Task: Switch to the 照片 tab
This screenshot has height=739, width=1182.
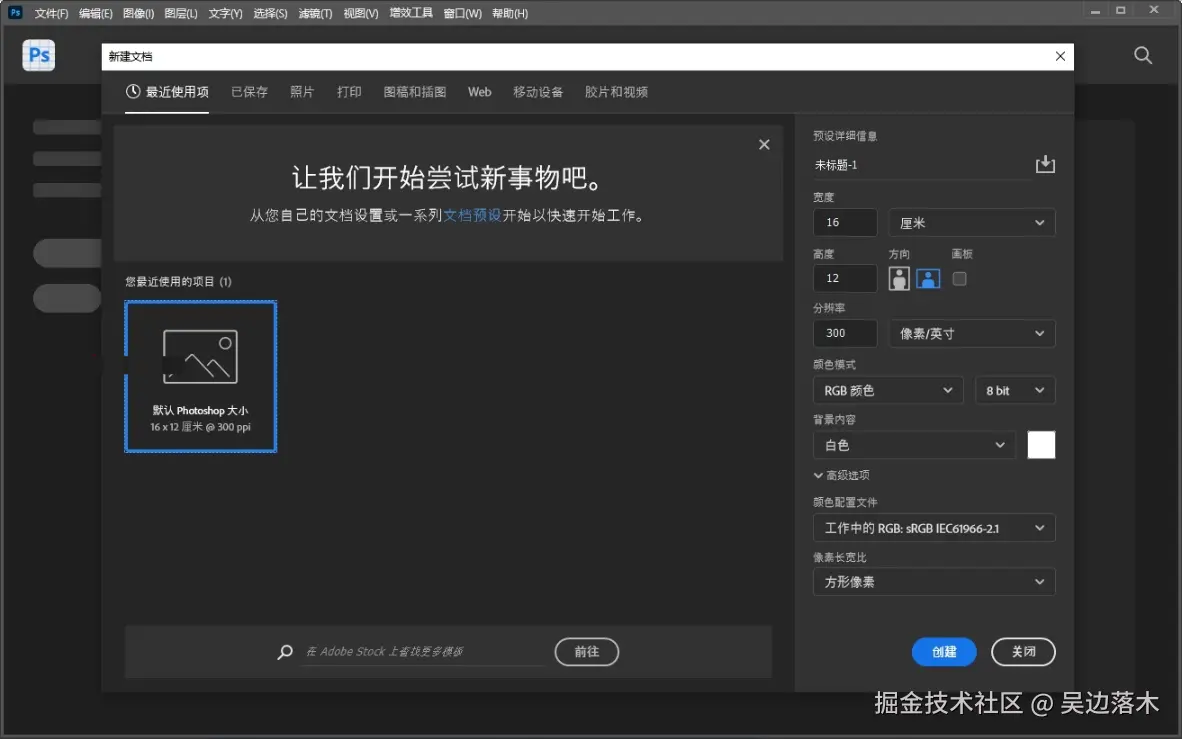Action: tap(302, 92)
